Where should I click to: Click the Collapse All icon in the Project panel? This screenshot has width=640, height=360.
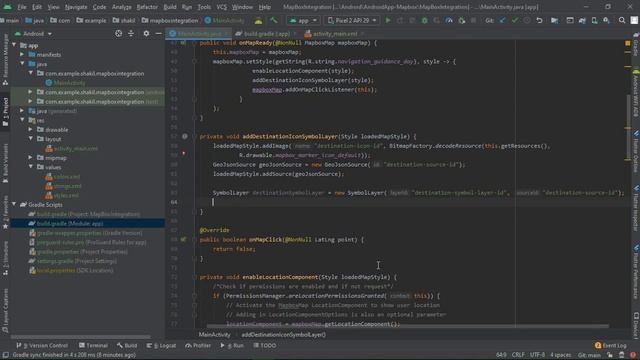tap(131, 33)
